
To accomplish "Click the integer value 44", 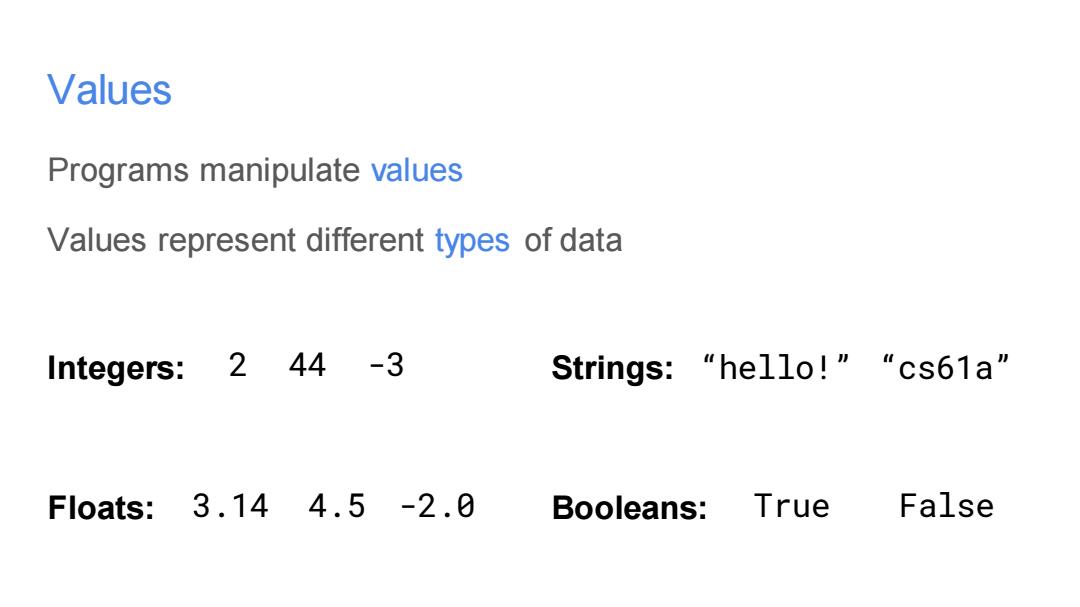I will (307, 365).
